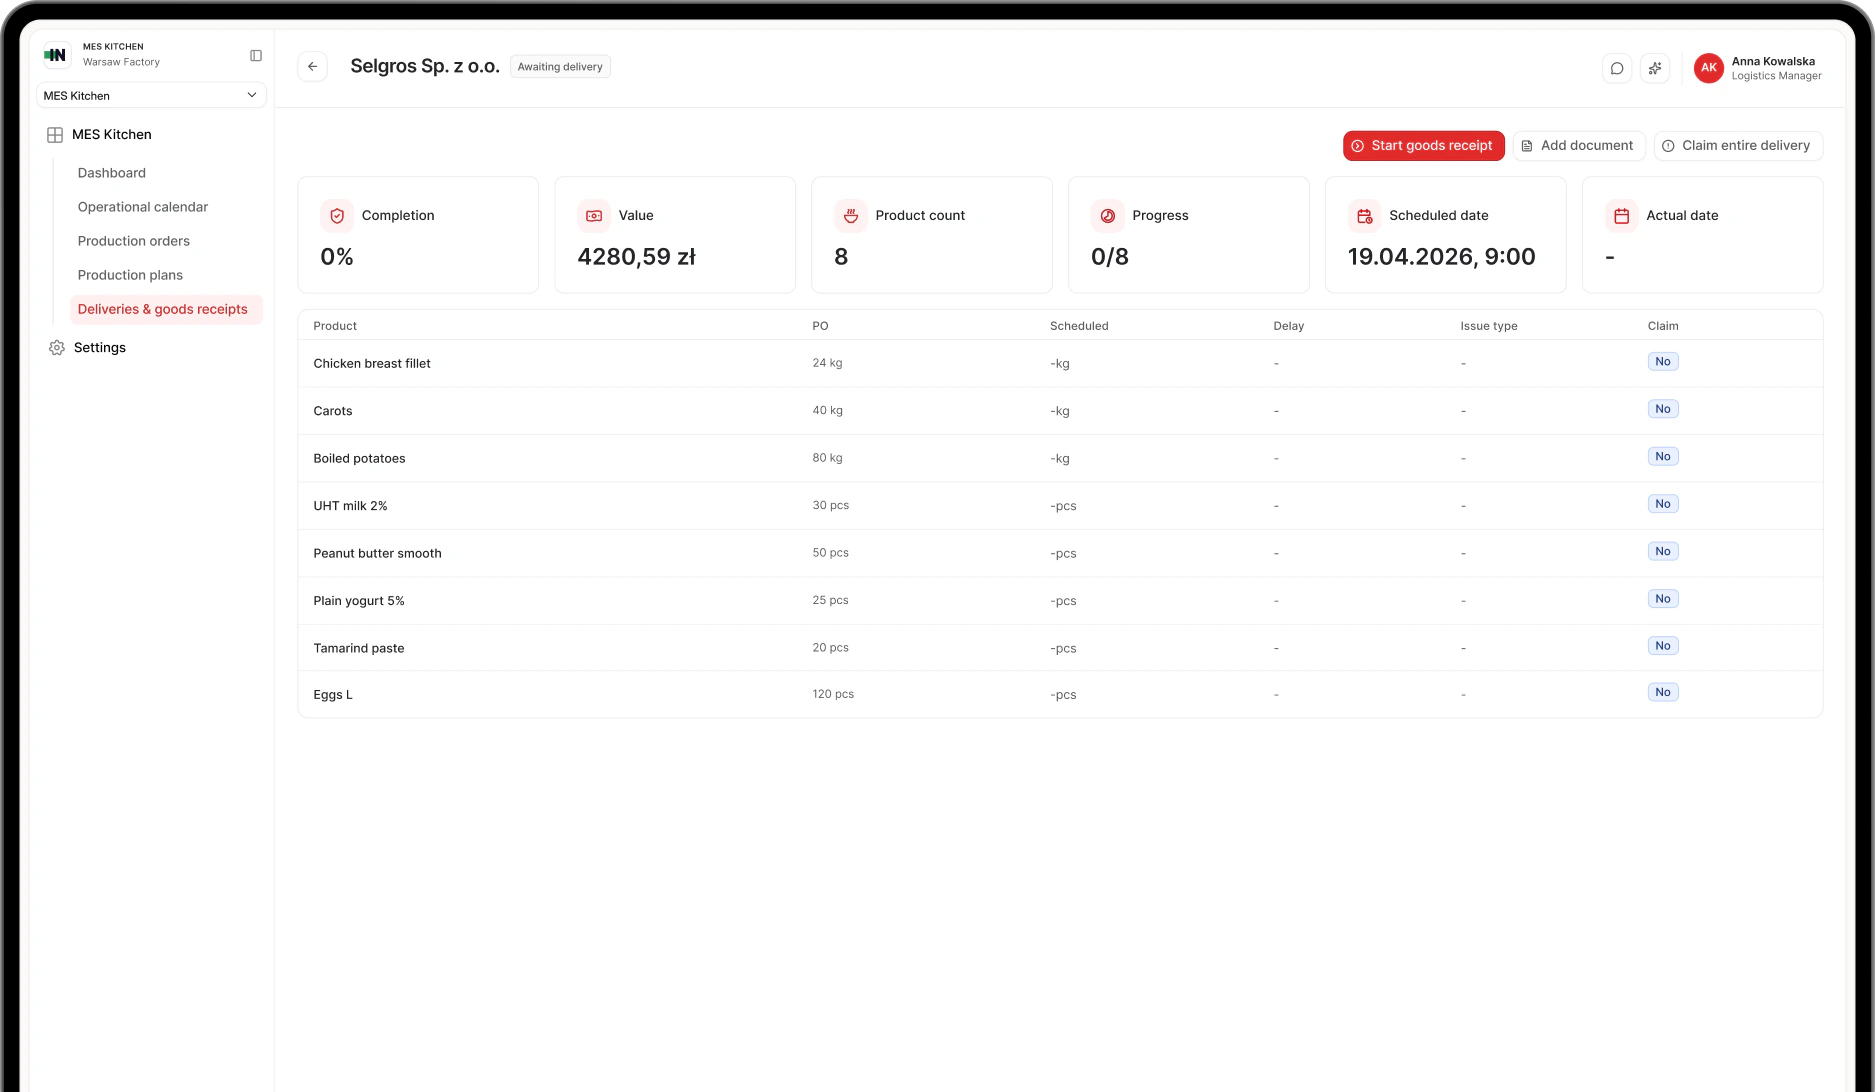Select the Eggs L product
Viewport: 1875px width, 1092px height.
point(333,695)
